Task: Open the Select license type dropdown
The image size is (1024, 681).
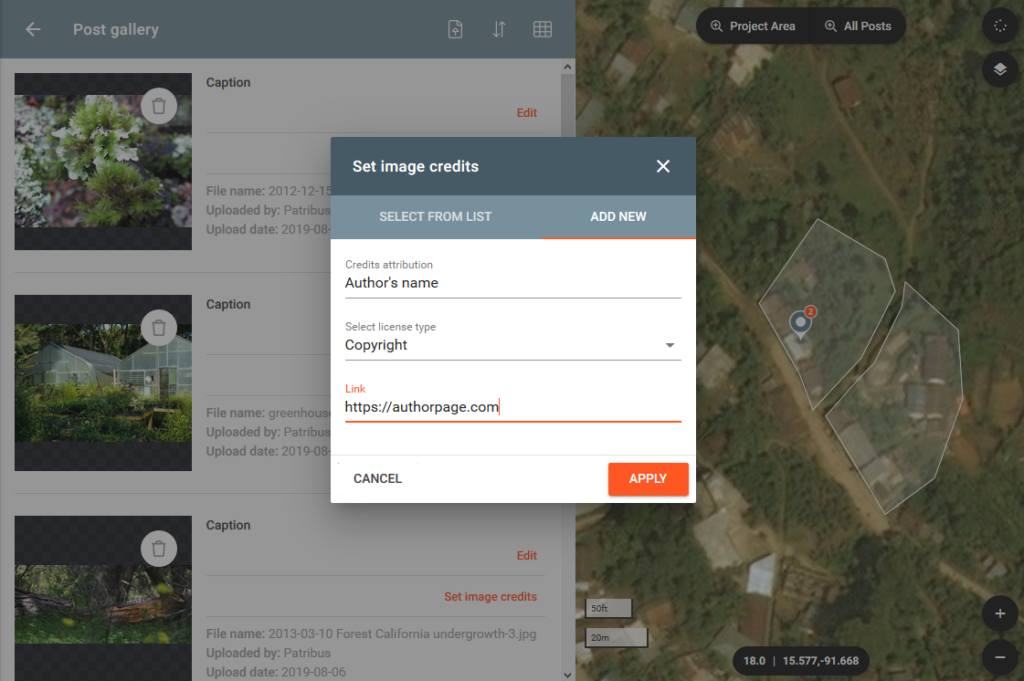Action: (513, 345)
